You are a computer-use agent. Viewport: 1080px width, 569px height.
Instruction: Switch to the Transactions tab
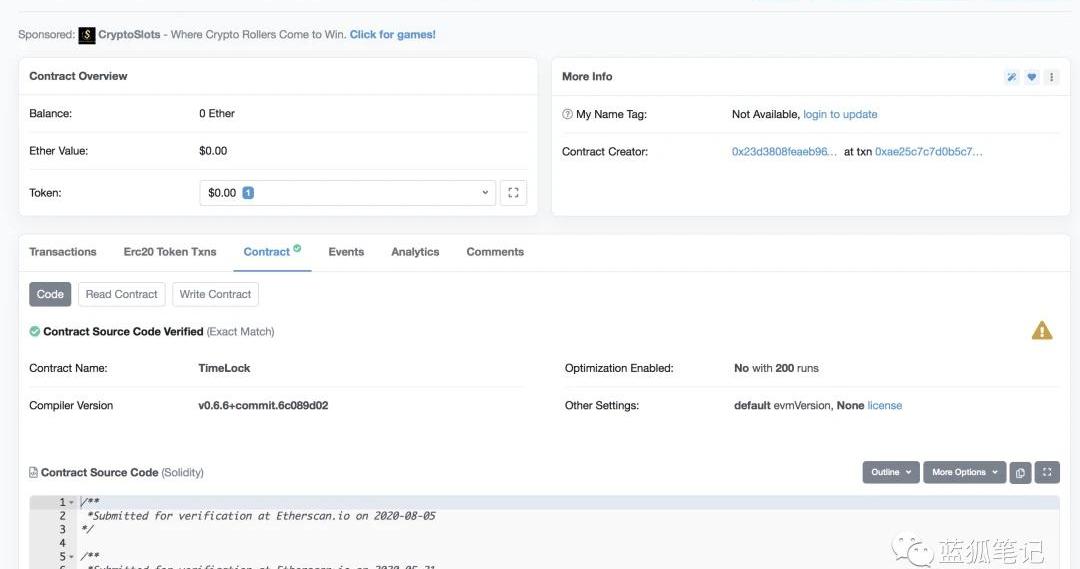[x=63, y=252]
